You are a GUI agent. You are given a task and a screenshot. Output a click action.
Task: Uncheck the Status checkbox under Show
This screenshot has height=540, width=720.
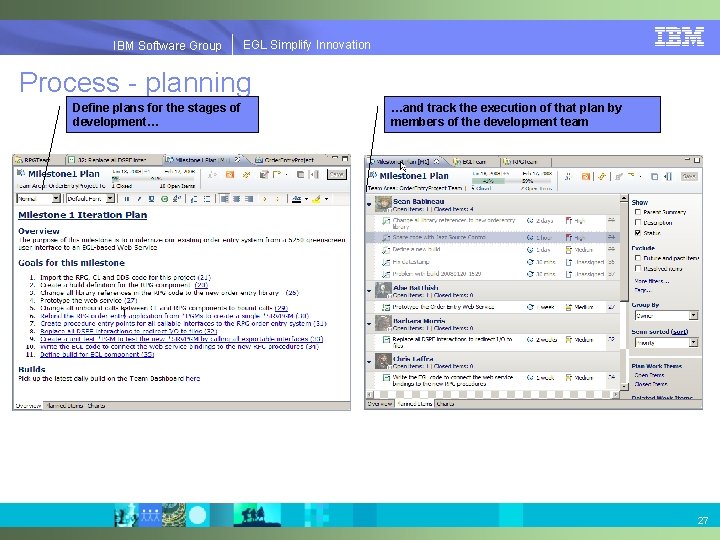pos(638,233)
